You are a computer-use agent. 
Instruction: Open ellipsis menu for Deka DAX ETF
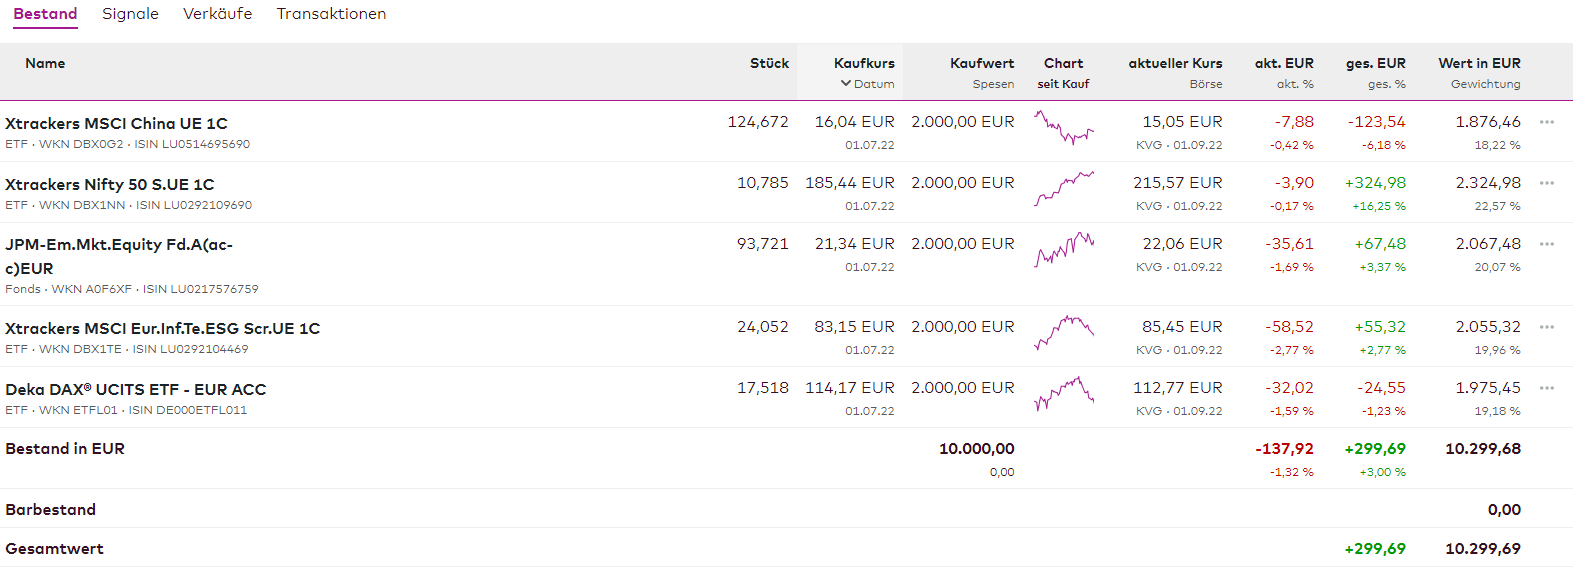[x=1546, y=388]
